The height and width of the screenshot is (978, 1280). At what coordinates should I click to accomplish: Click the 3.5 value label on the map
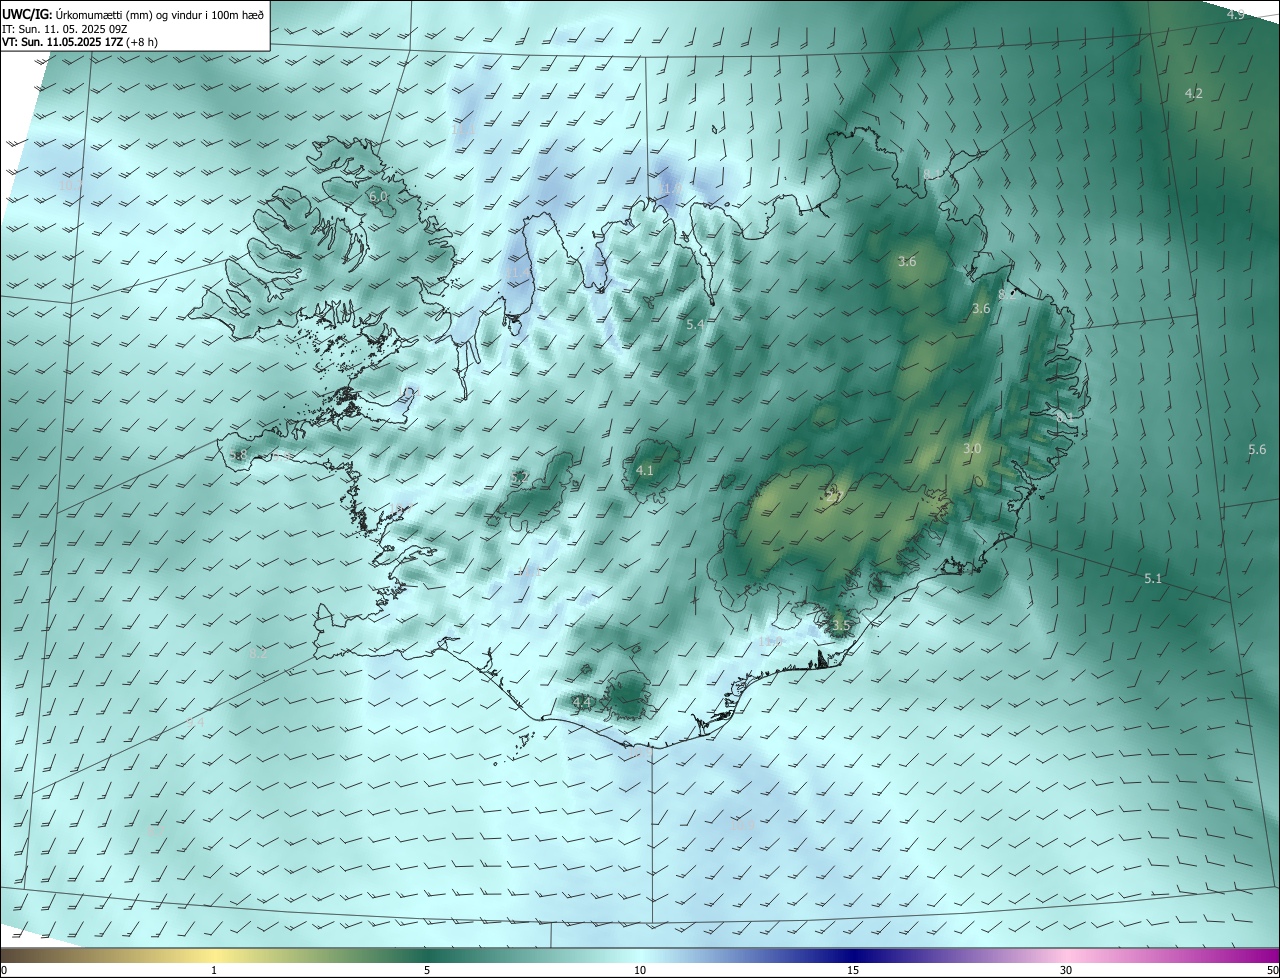click(840, 626)
